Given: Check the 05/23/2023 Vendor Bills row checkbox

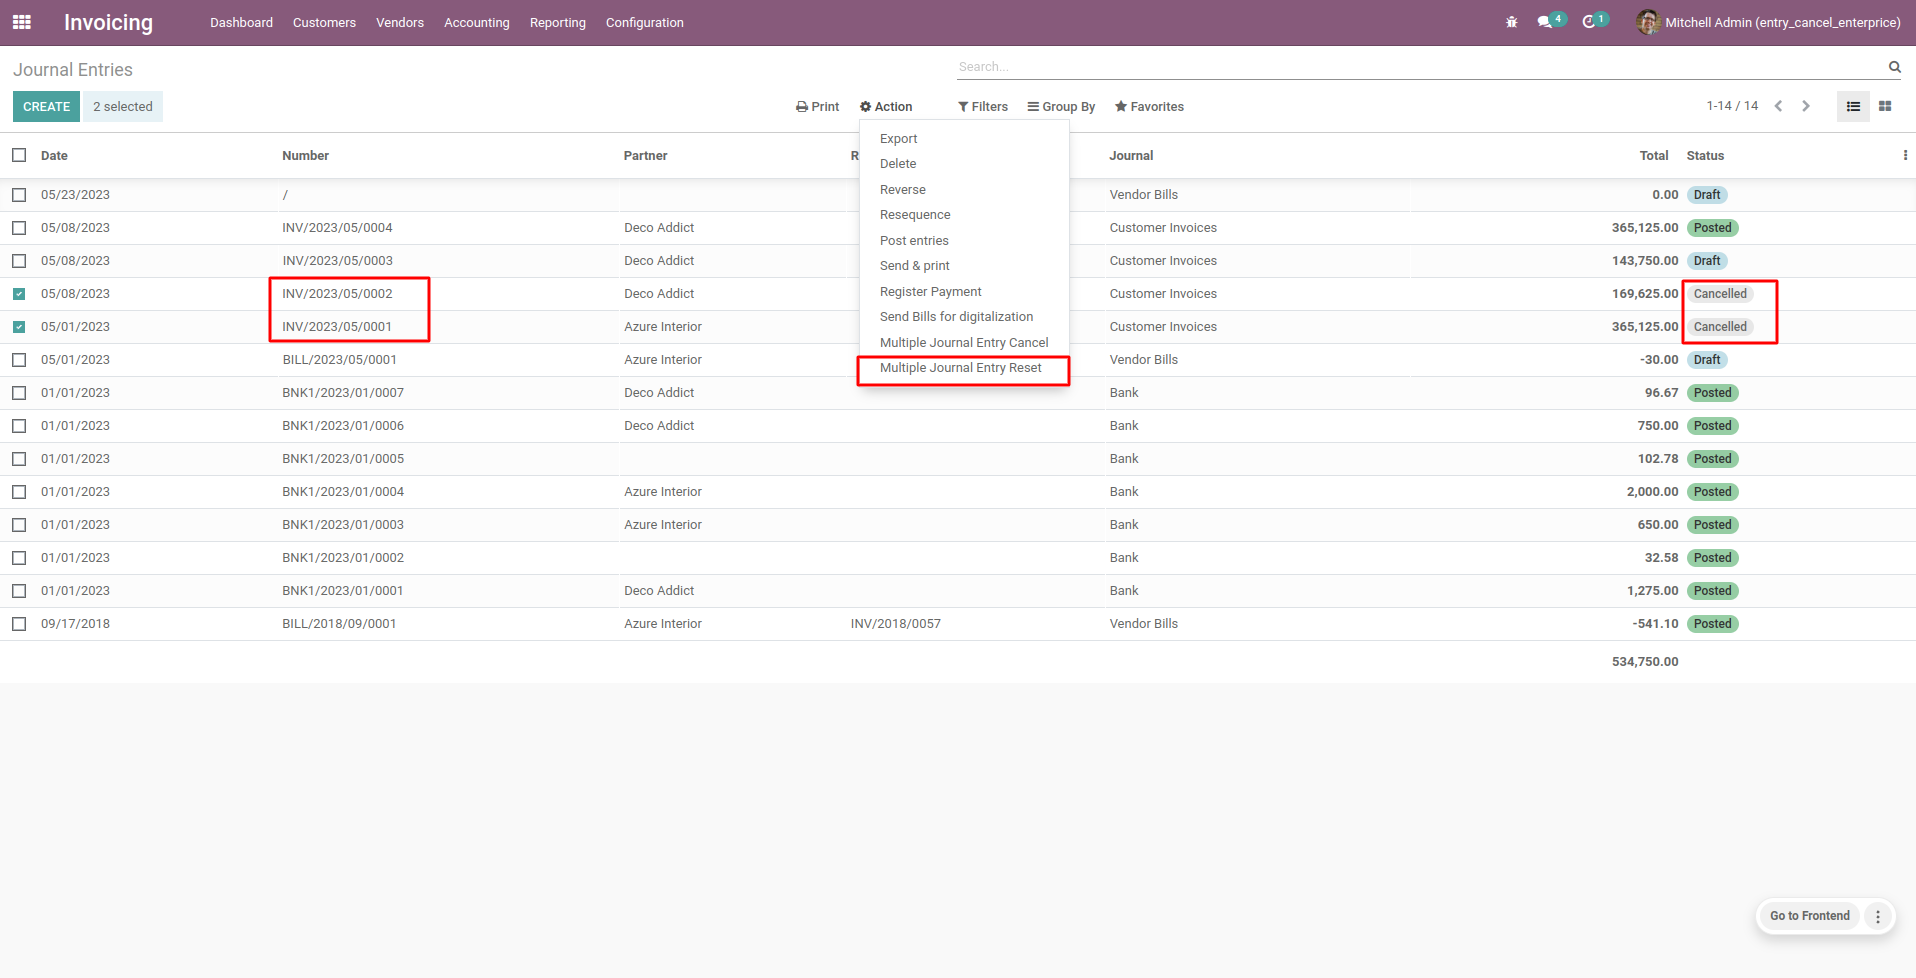Looking at the screenshot, I should pos(19,195).
